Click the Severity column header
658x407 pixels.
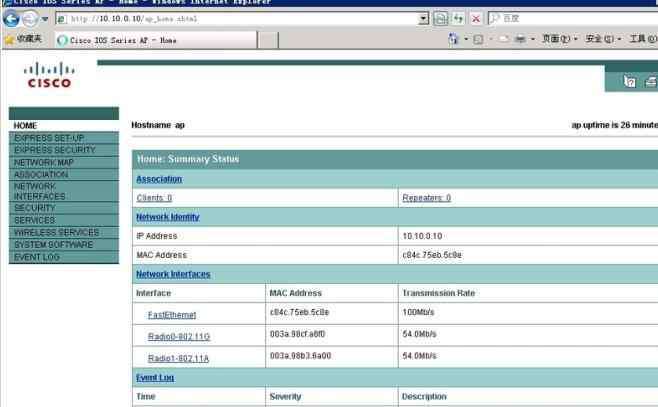[x=285, y=396]
